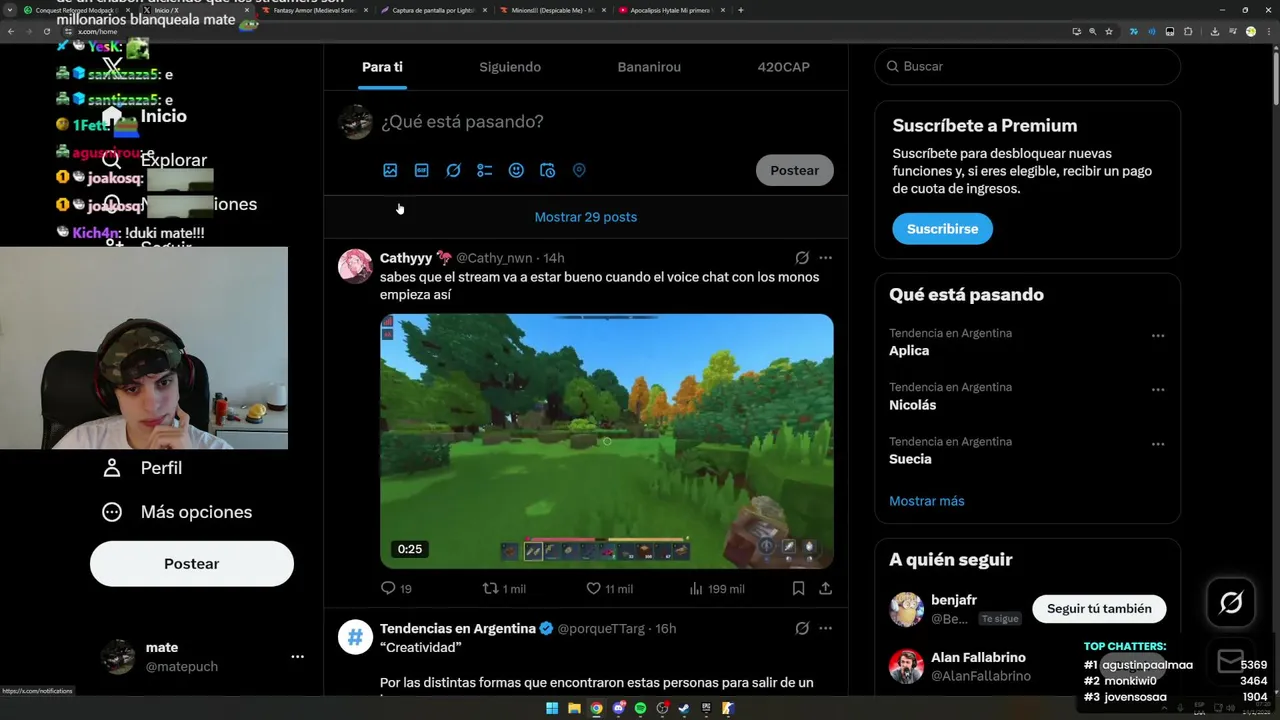1280x720 pixels.
Task: Bookmark Cathyyy's post
Action: click(798, 588)
